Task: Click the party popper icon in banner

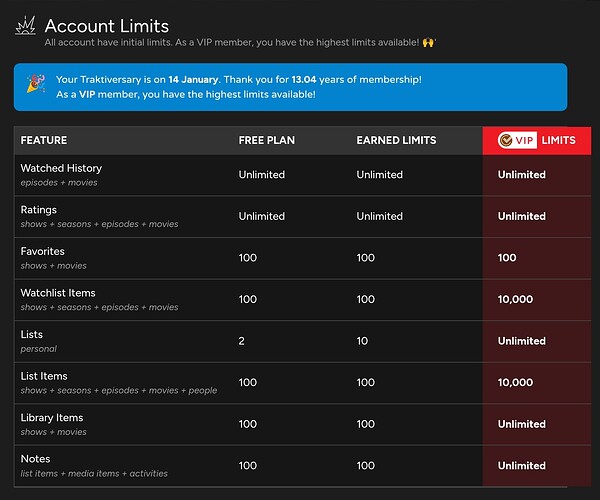Action: pyautogui.click(x=36, y=83)
